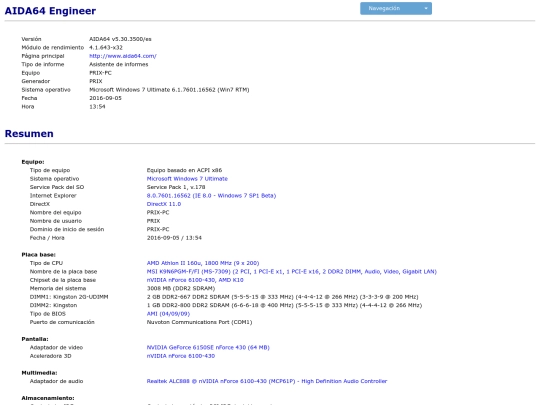Click the Service Pack 1, v.178 value
Screen dimensions: 540x405
[176, 187]
